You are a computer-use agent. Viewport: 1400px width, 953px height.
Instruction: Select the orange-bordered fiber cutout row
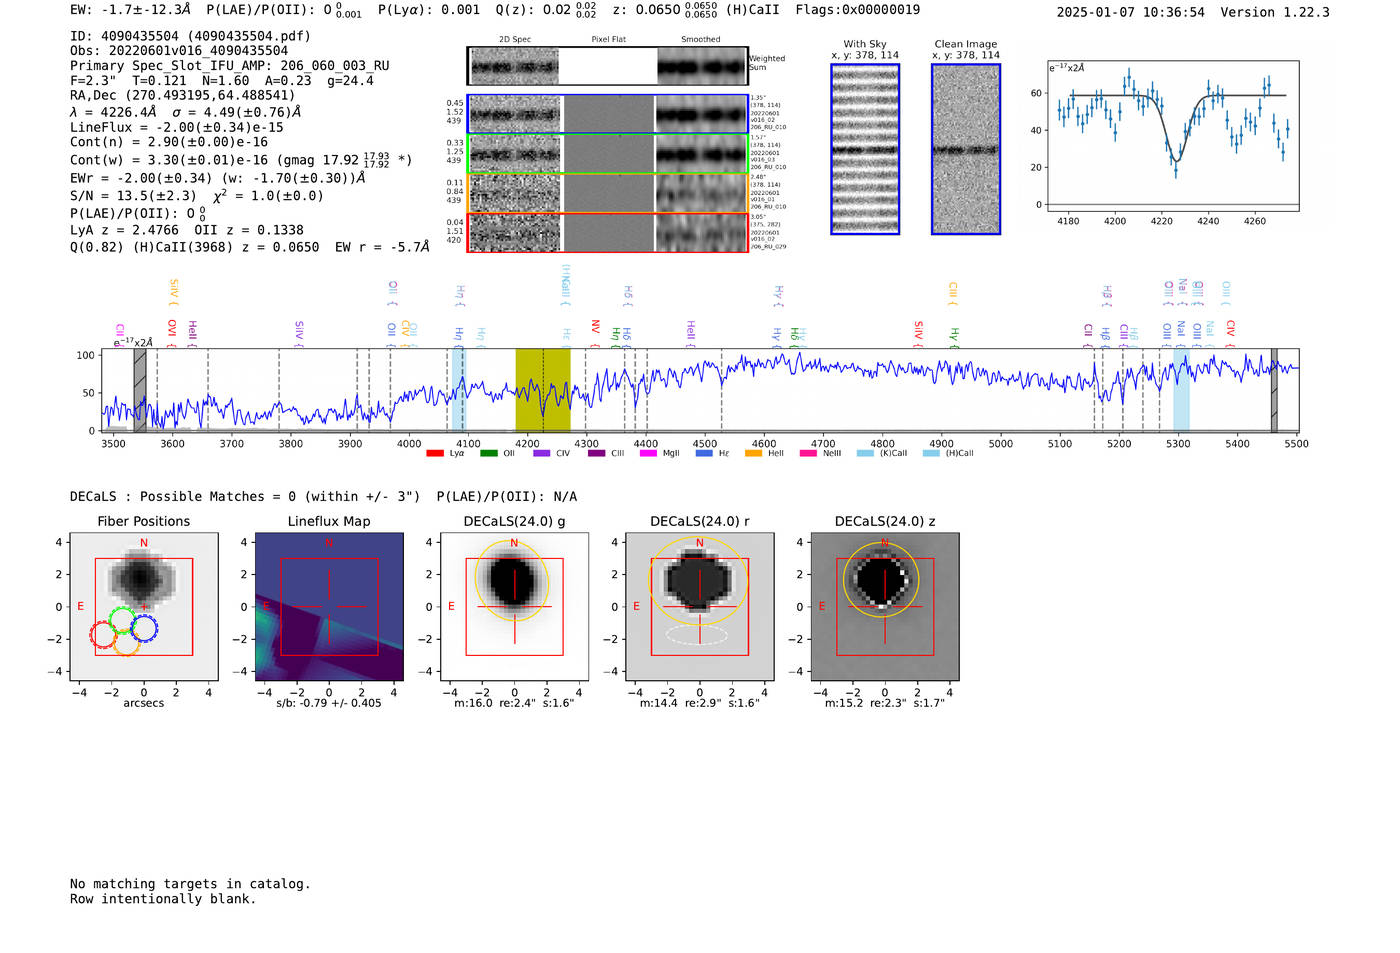coord(608,193)
